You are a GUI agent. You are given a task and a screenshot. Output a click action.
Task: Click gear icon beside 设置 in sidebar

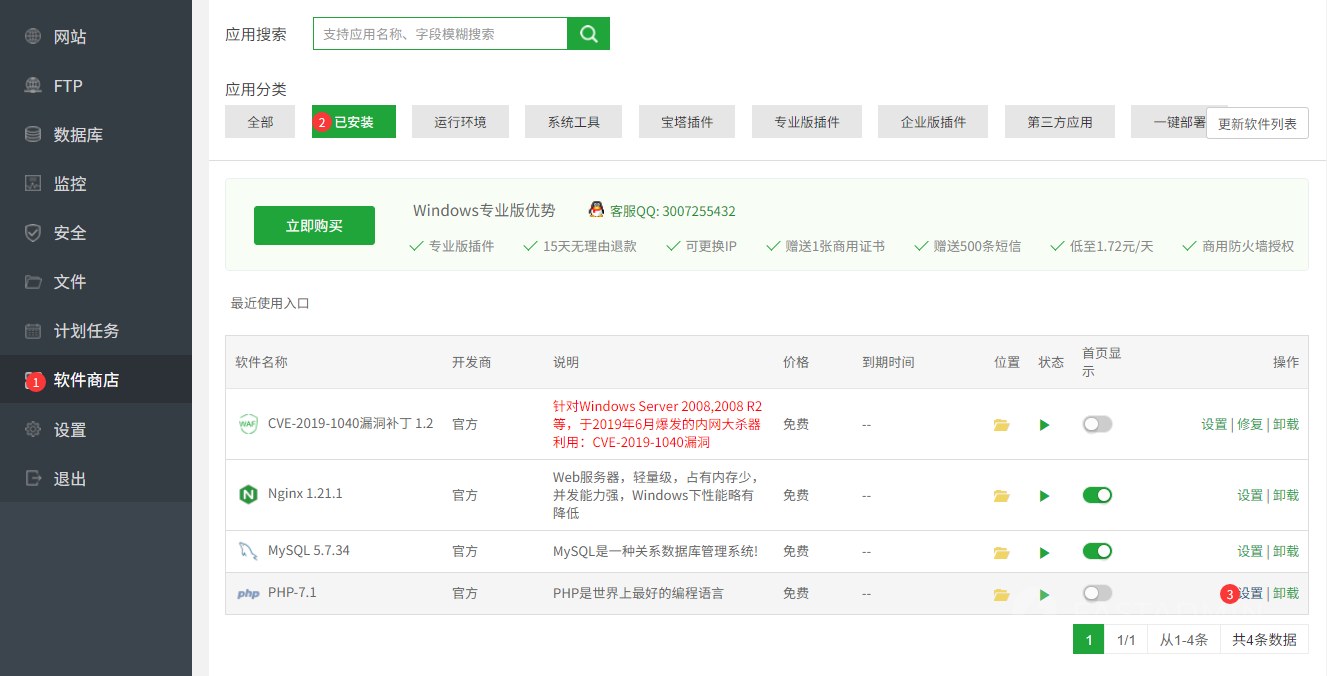point(33,430)
